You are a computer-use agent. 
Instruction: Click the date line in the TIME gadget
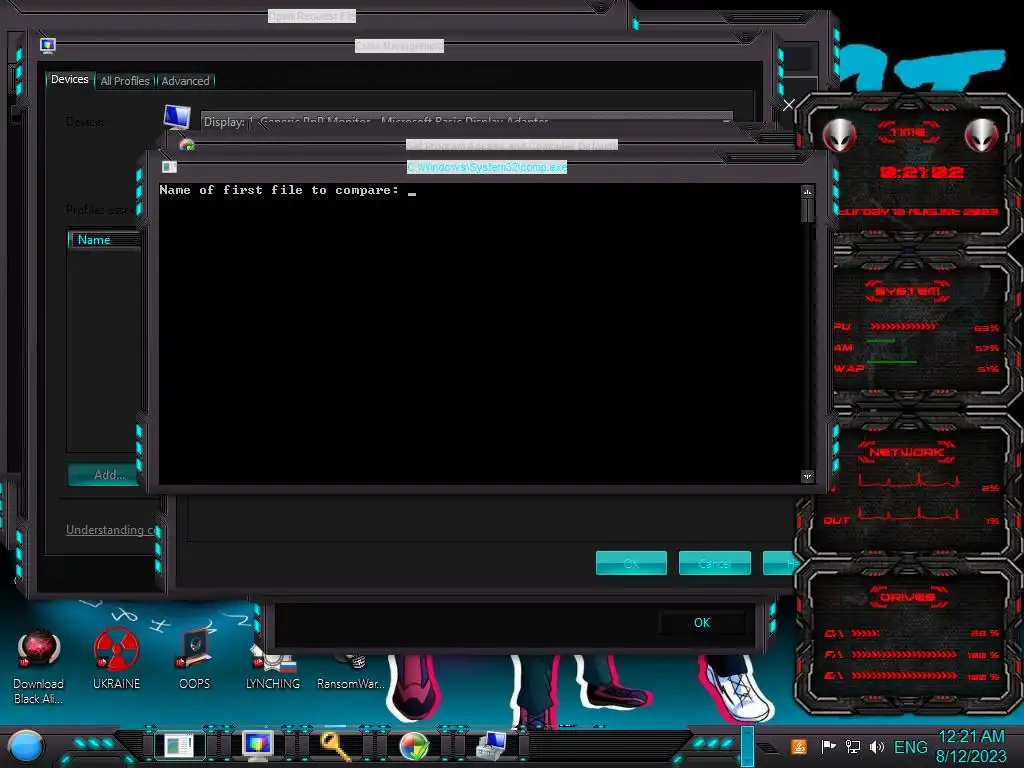[x=918, y=212]
